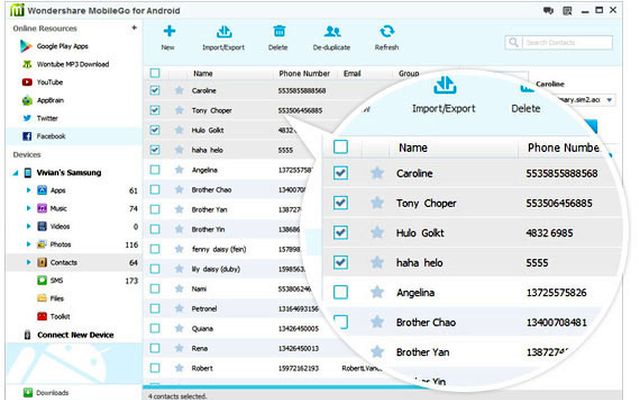Click phone number 13426450005
This screenshot has width=640, height=400.
point(298,329)
